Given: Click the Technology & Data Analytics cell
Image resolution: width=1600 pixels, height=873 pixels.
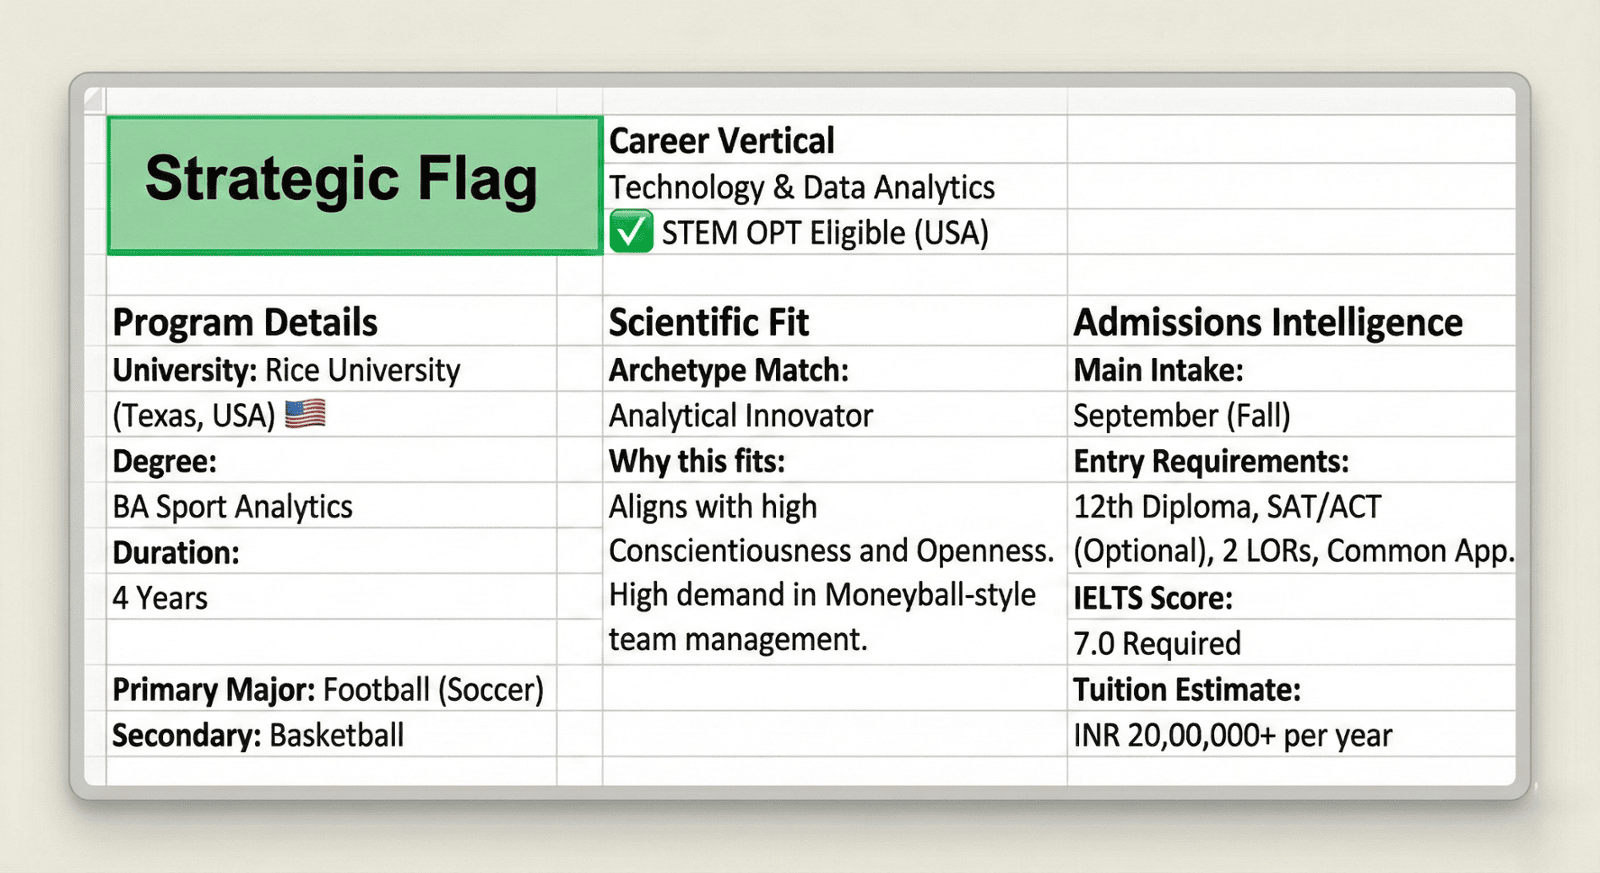Looking at the screenshot, I should coord(801,187).
